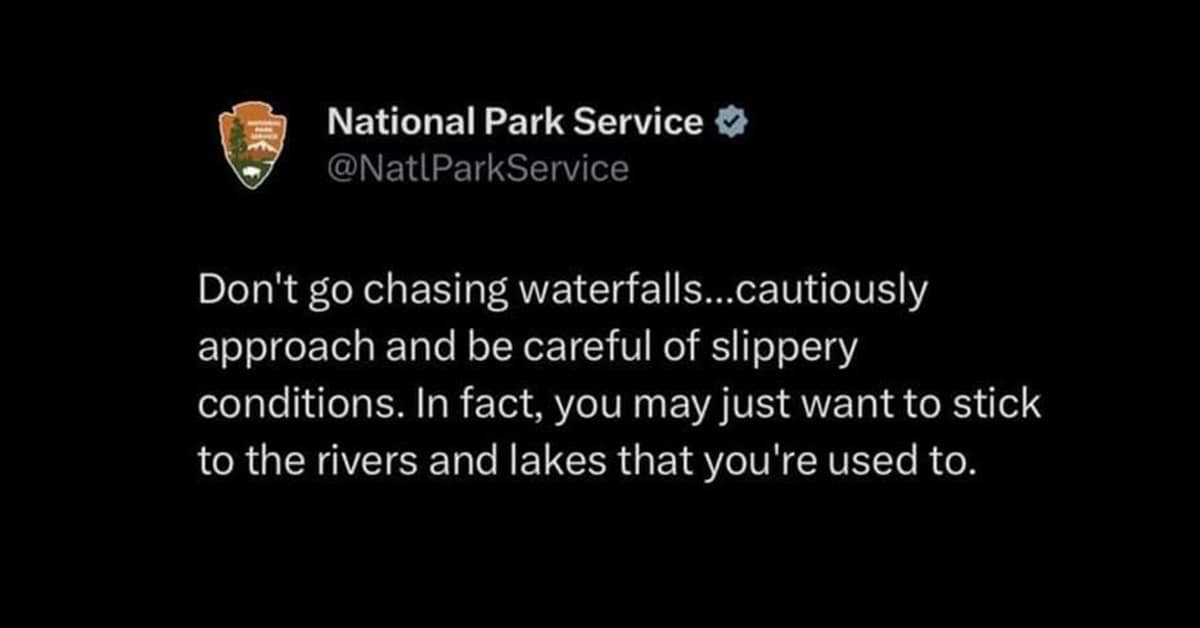Click the snowy mountain in the logo
The image size is (1200, 628).
[263, 150]
